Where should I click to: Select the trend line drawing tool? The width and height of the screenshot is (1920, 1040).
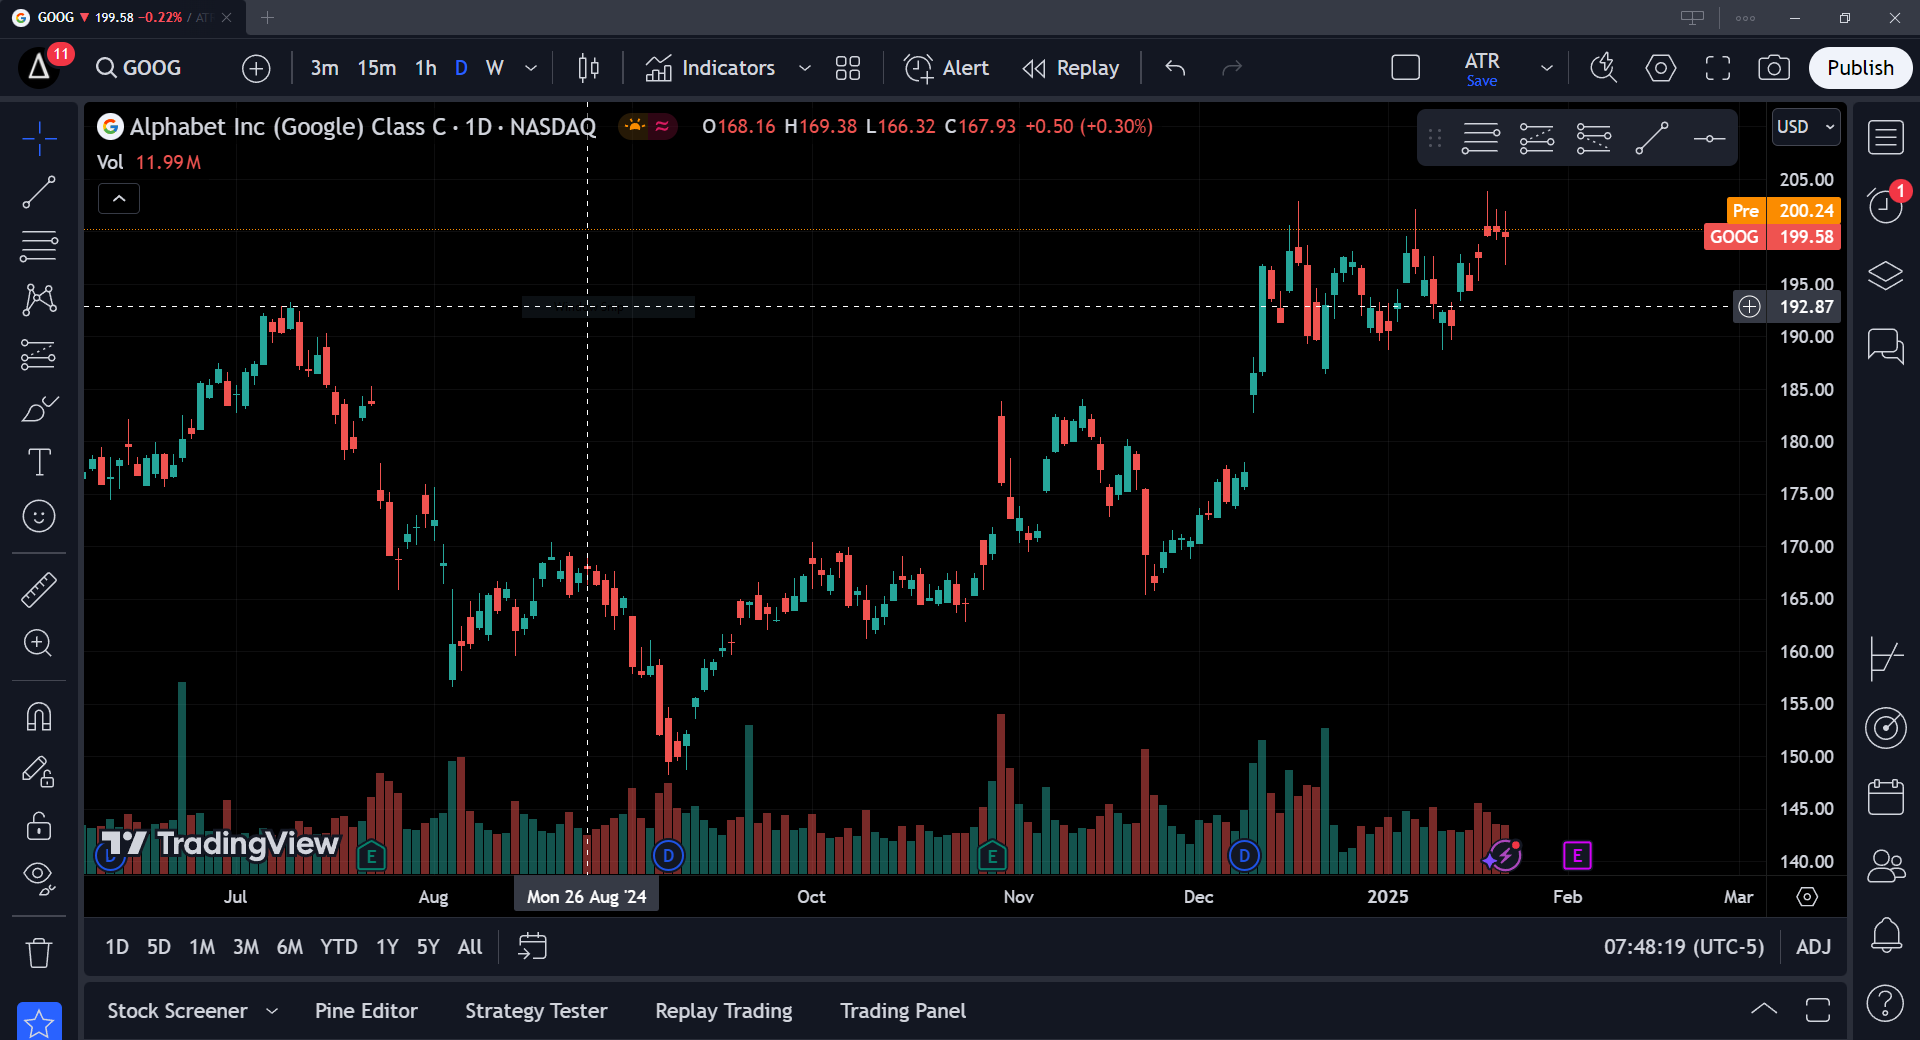tap(39, 192)
